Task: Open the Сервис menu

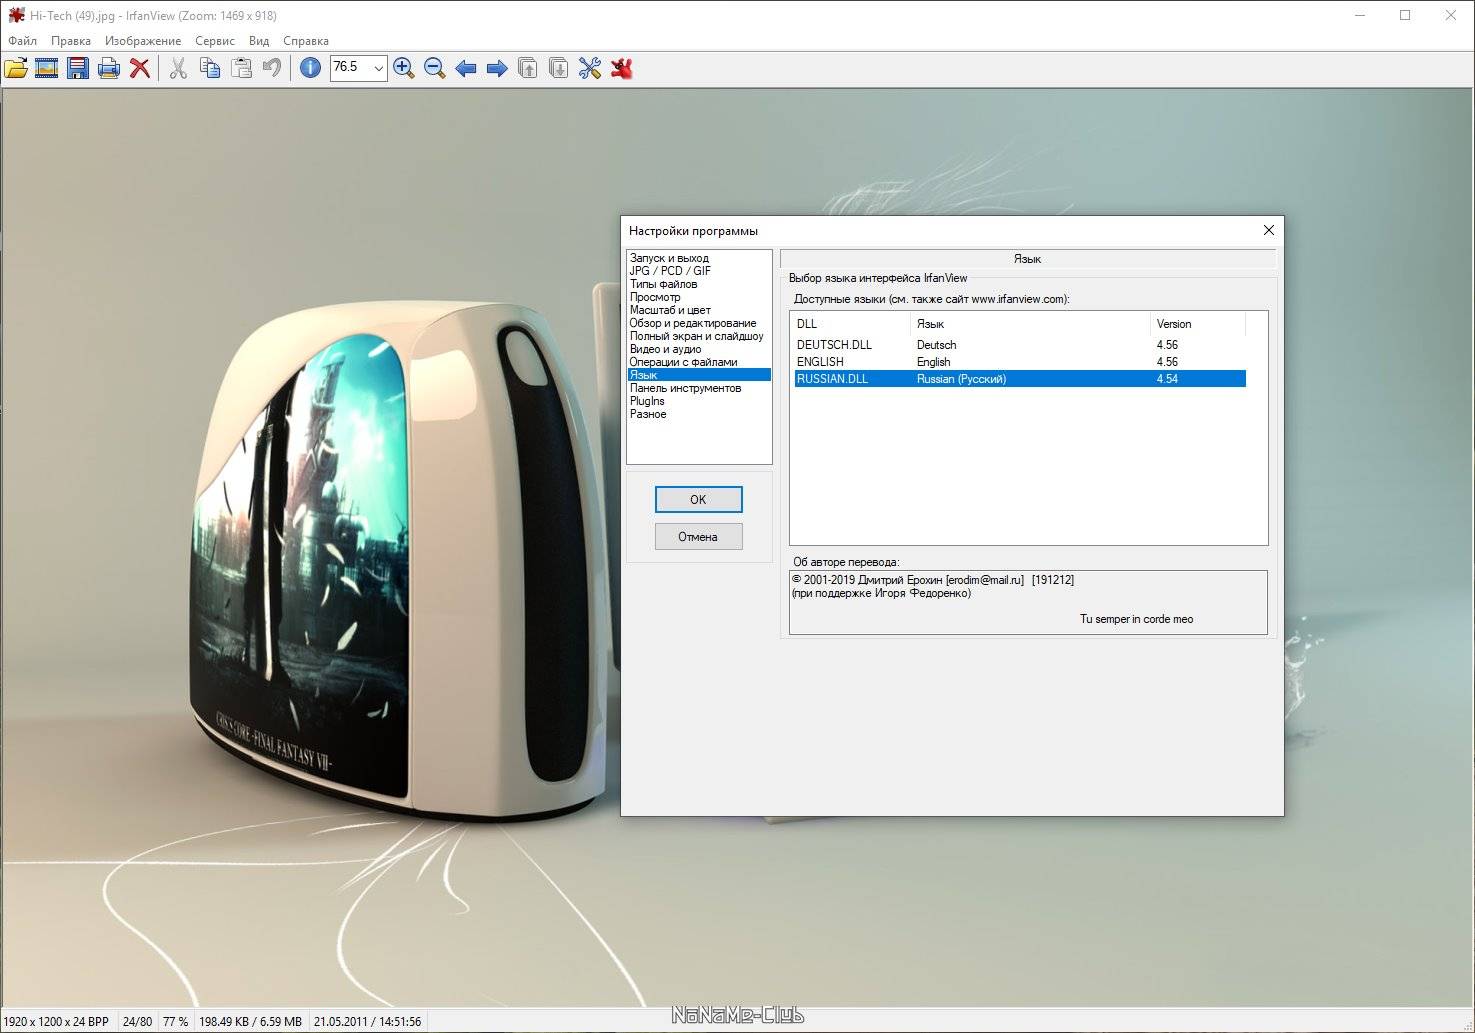Action: click(x=215, y=41)
